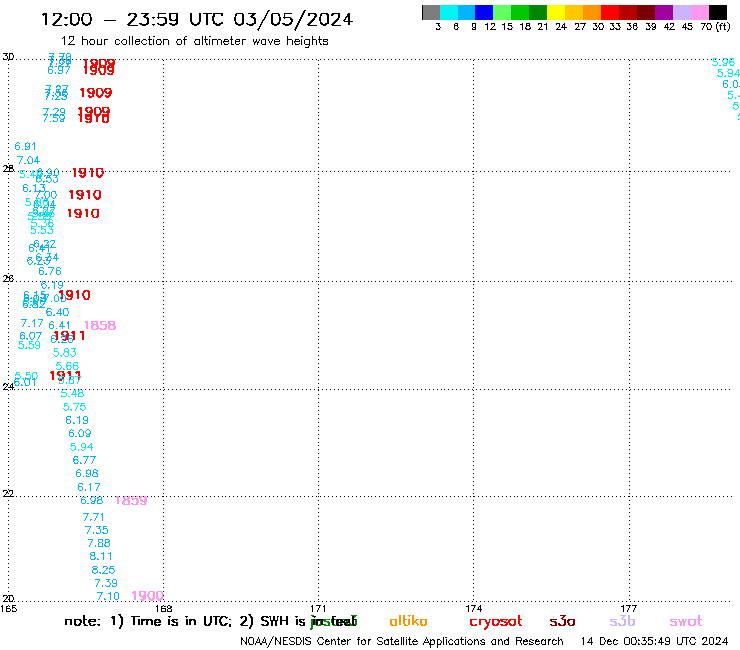Click the 8.25 wave height value
The height and width of the screenshot is (650, 740).
coord(103,570)
